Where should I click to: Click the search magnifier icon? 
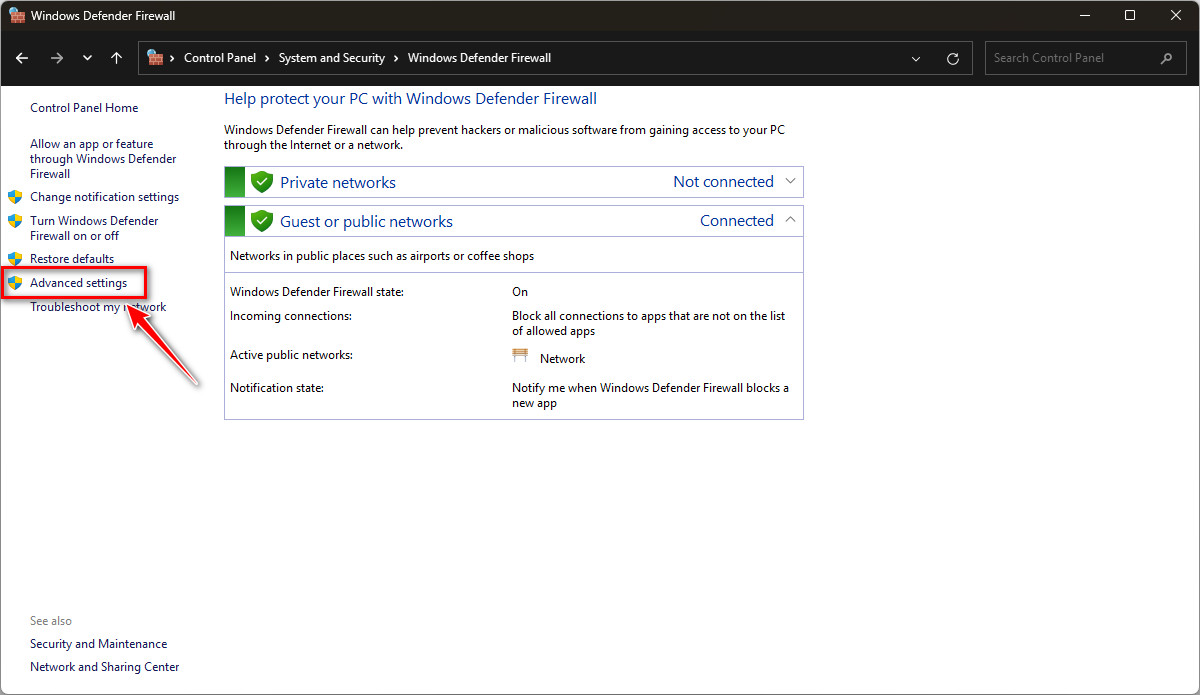coord(1167,58)
